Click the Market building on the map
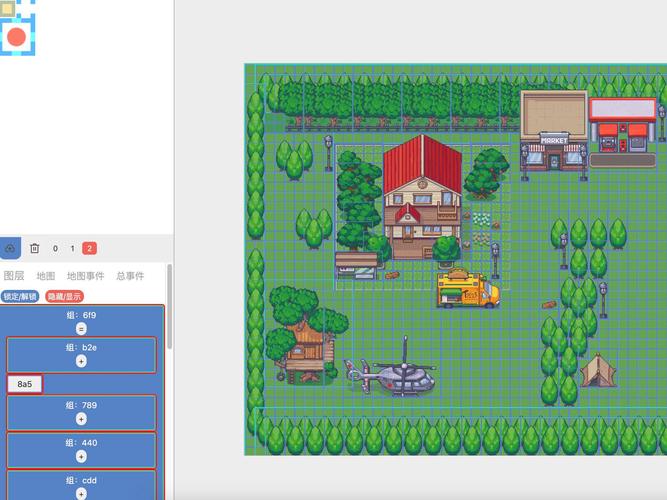The width and height of the screenshot is (667, 500). pos(553,128)
